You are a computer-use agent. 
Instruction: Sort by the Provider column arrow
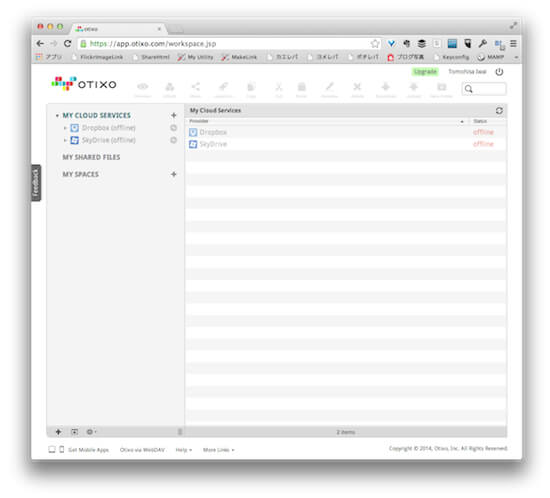[462, 121]
